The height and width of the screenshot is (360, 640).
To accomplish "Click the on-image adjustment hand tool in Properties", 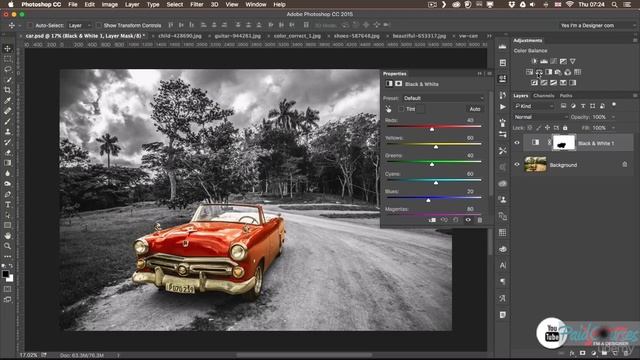I will (x=388, y=109).
